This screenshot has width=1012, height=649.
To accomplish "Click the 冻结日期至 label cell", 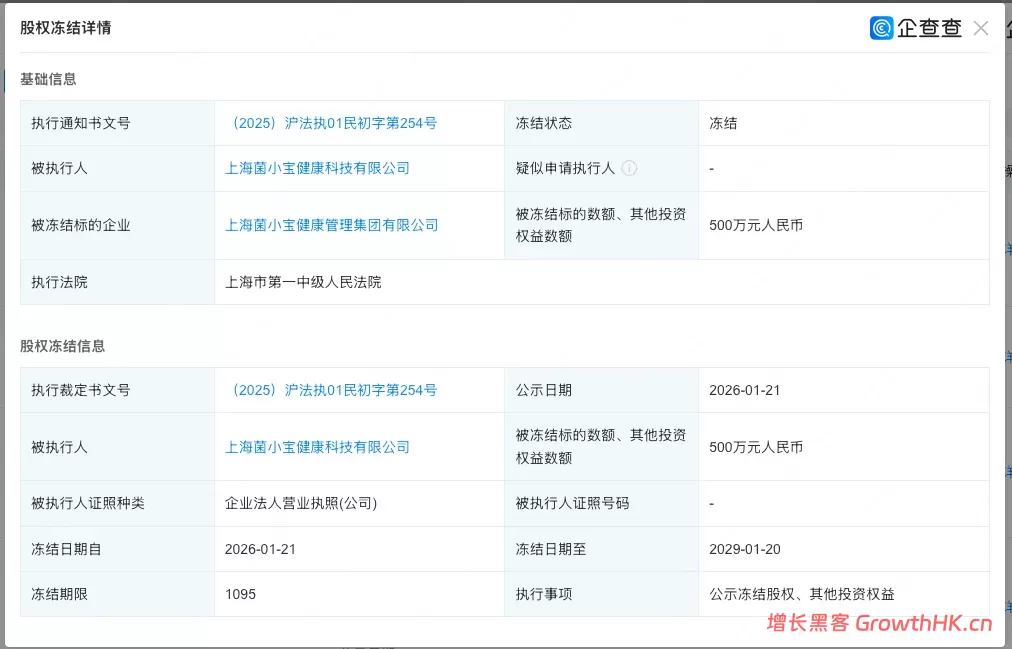I will pyautogui.click(x=602, y=549).
